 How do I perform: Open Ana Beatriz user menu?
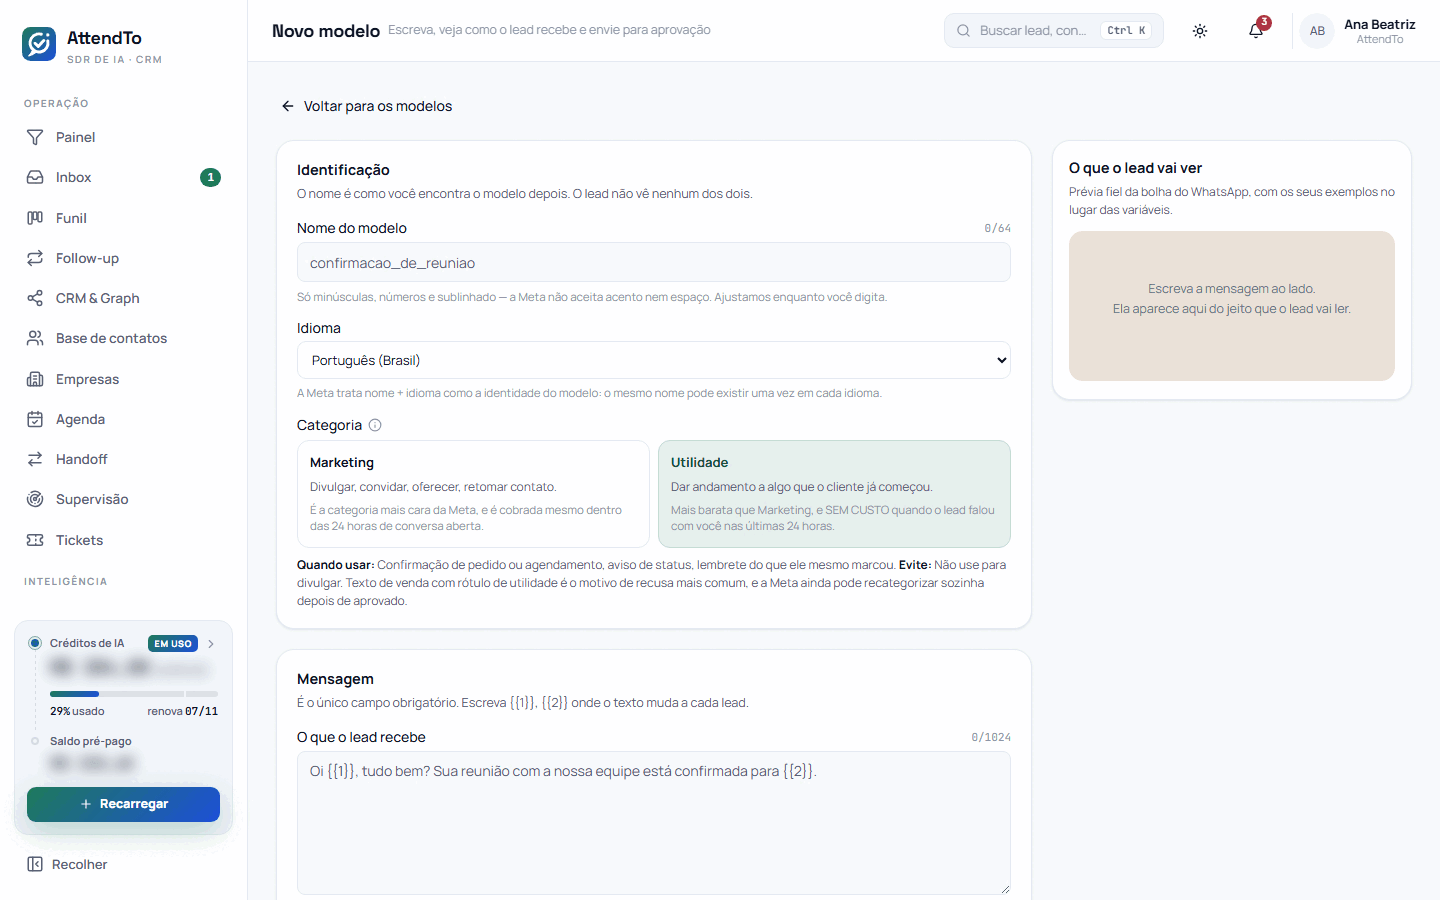1358,31
